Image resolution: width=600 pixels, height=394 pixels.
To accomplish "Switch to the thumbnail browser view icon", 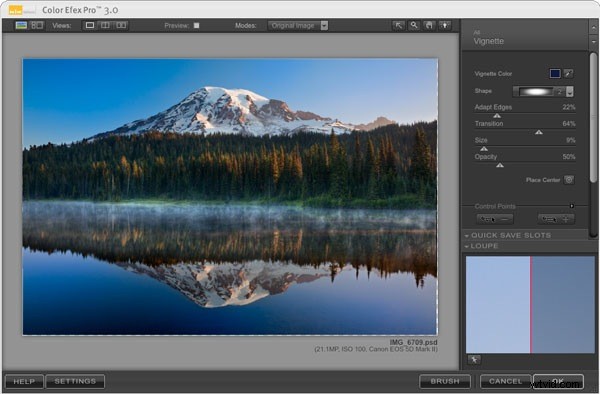I will [37, 25].
